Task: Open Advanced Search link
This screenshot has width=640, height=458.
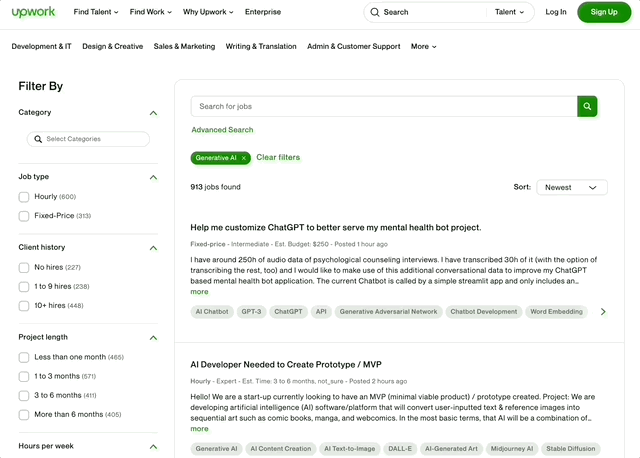Action: coord(222,130)
